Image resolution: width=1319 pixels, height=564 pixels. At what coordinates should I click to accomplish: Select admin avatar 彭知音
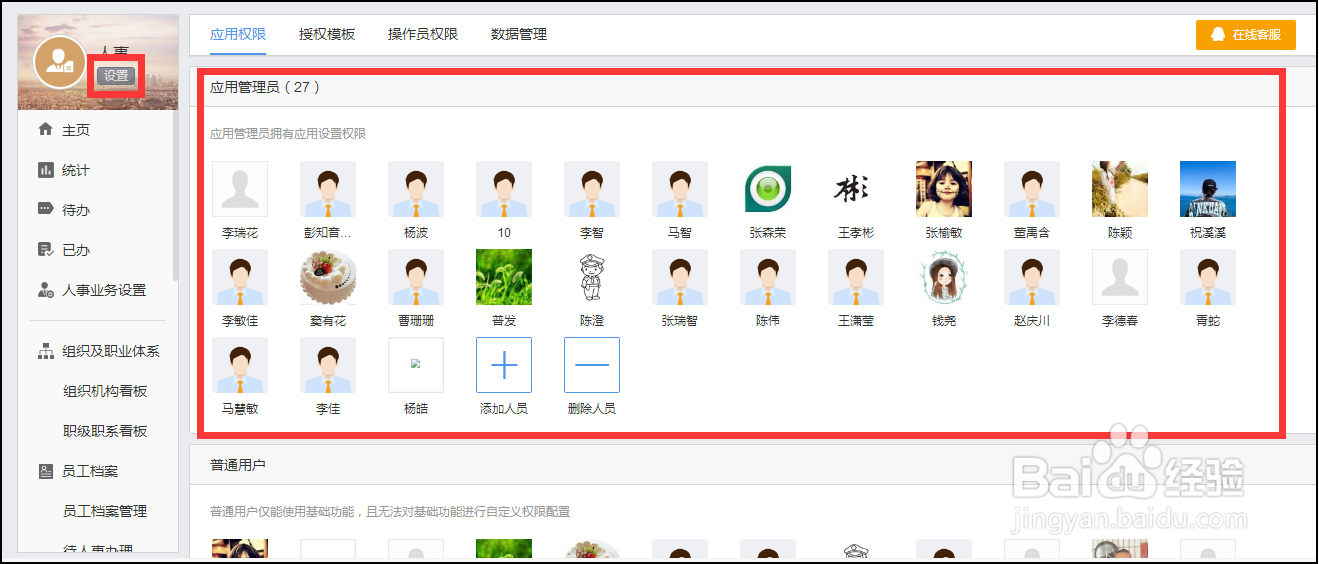328,189
